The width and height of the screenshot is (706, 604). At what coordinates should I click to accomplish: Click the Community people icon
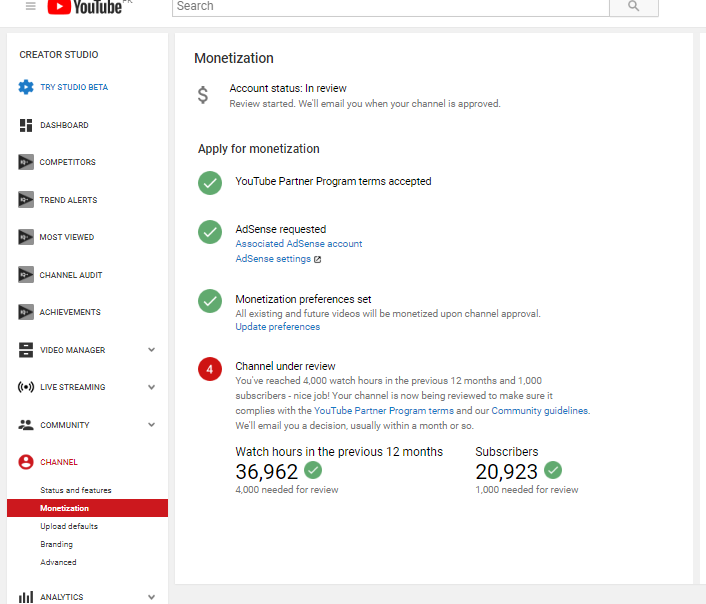(x=26, y=425)
